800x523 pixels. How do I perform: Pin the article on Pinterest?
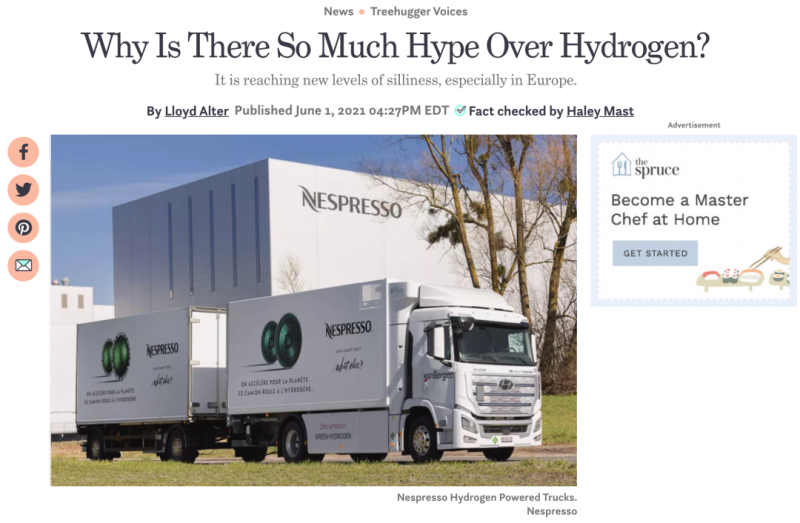(23, 228)
